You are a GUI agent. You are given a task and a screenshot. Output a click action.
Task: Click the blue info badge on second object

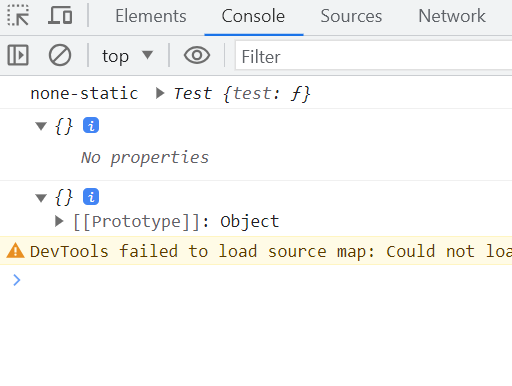91,196
